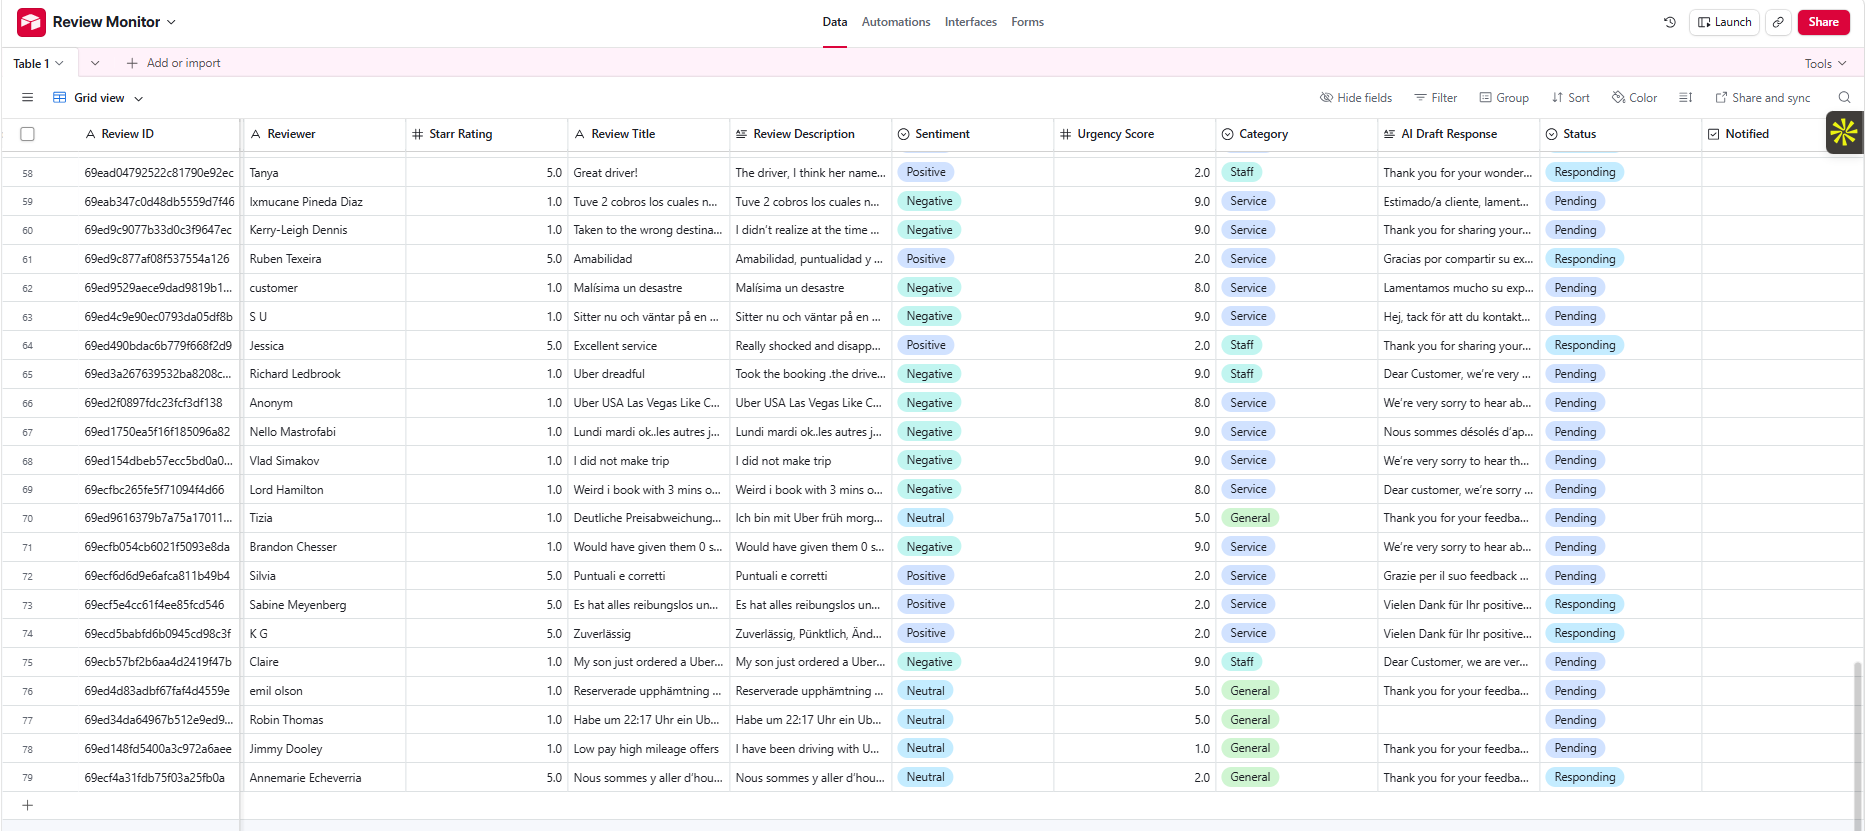Image resolution: width=1868 pixels, height=831 pixels.
Task: Click the Launch button
Action: 1725,22
